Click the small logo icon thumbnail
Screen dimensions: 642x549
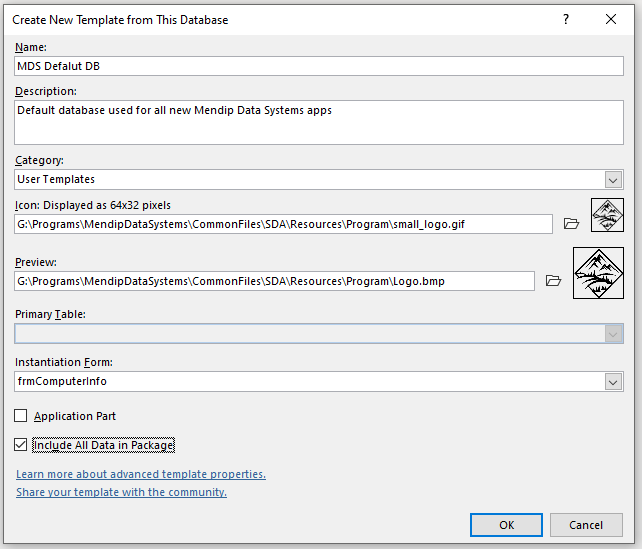coord(607,215)
